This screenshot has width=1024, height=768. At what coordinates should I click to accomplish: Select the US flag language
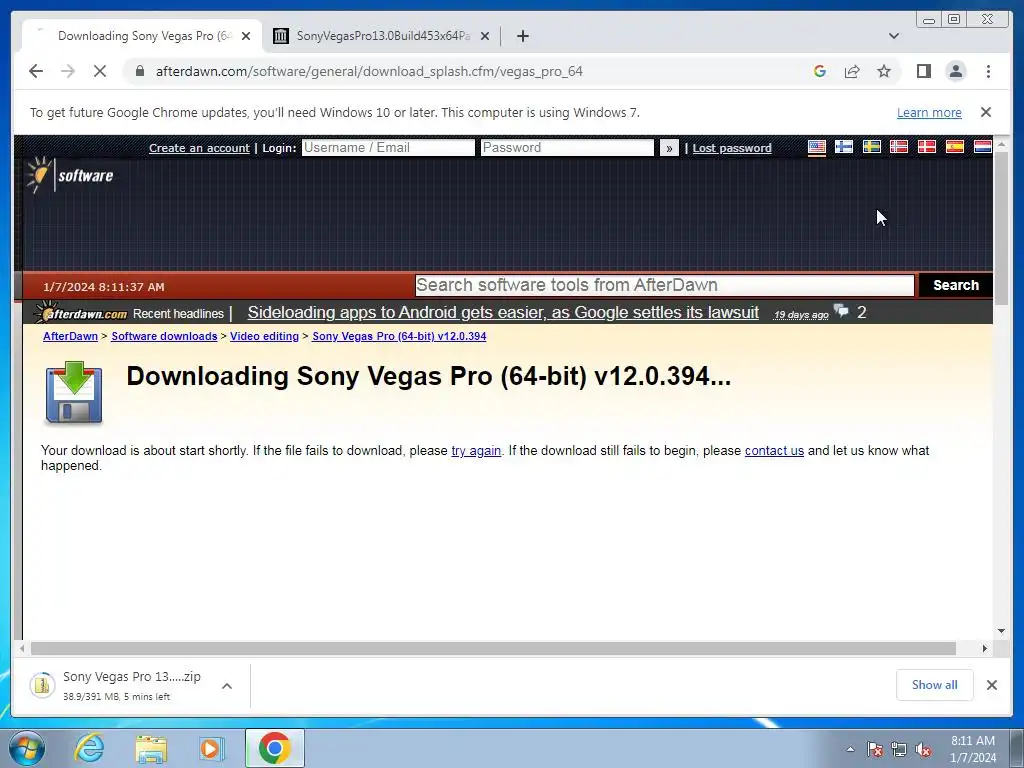click(816, 147)
